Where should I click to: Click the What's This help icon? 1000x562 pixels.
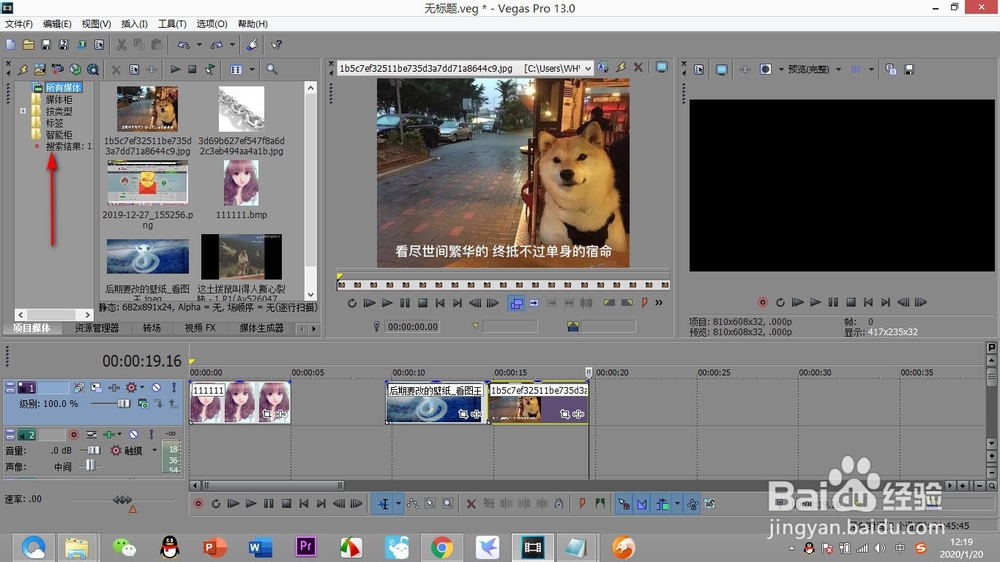point(276,45)
